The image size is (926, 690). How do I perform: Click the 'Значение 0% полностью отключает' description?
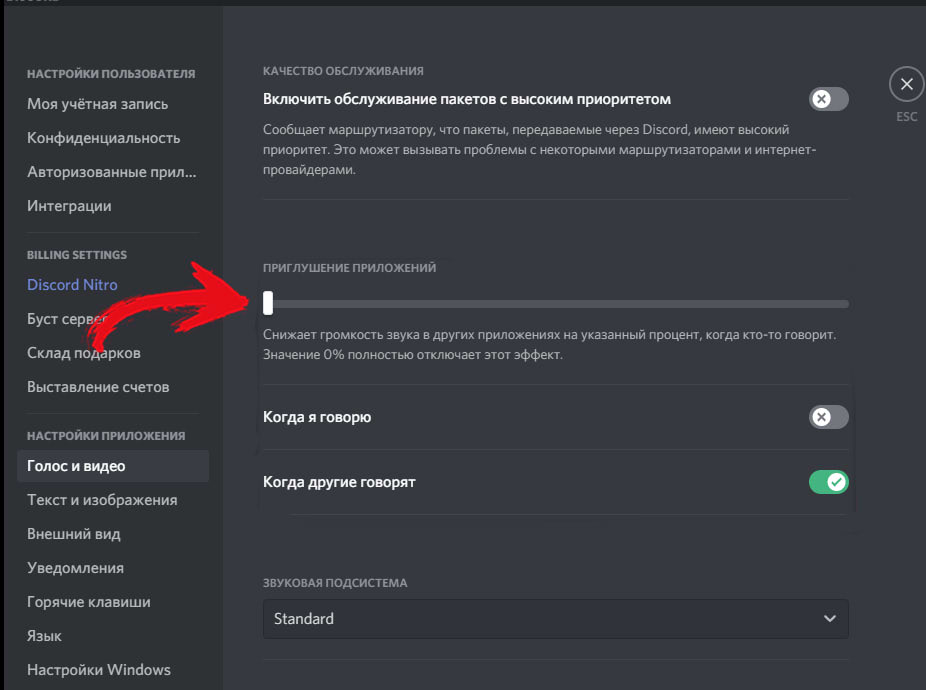(413, 354)
